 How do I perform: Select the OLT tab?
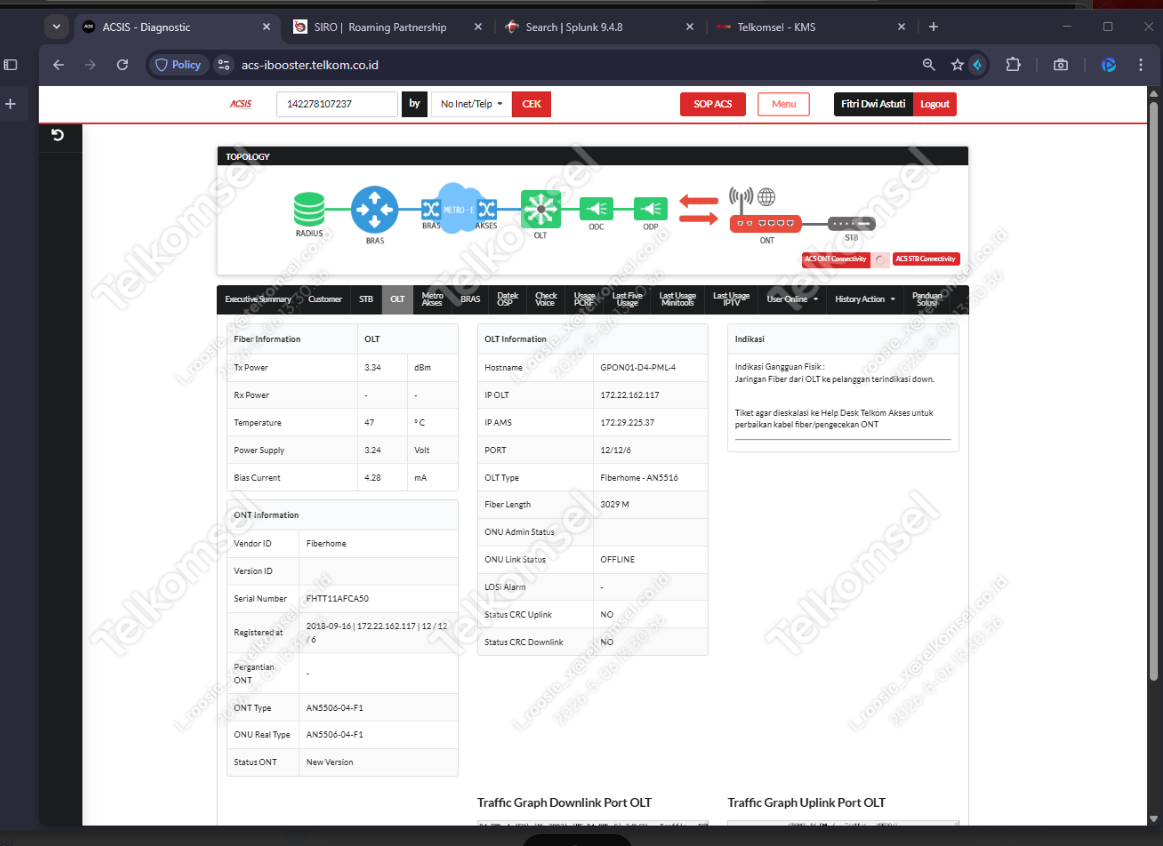point(398,300)
